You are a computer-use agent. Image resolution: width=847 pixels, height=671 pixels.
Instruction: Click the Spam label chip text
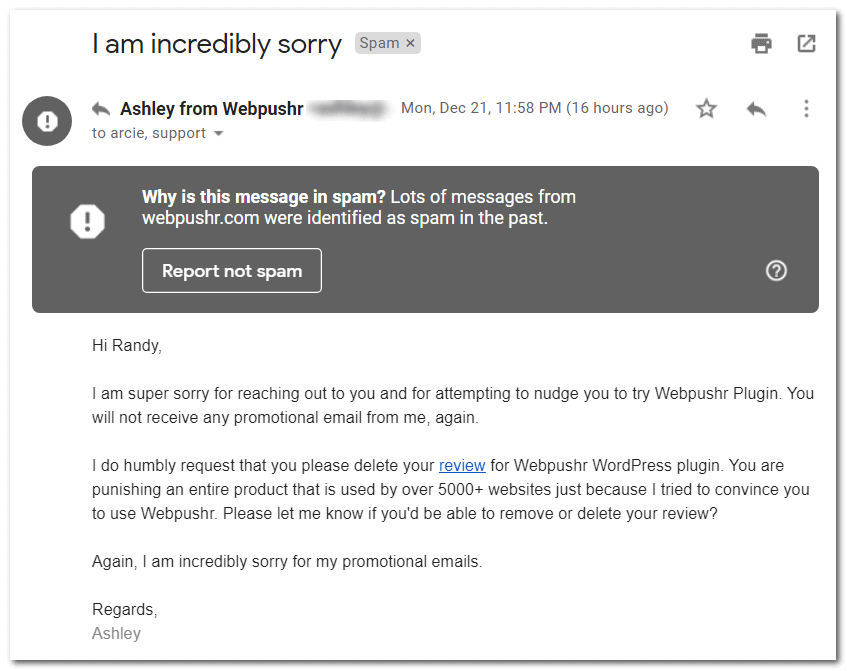pyautogui.click(x=379, y=43)
